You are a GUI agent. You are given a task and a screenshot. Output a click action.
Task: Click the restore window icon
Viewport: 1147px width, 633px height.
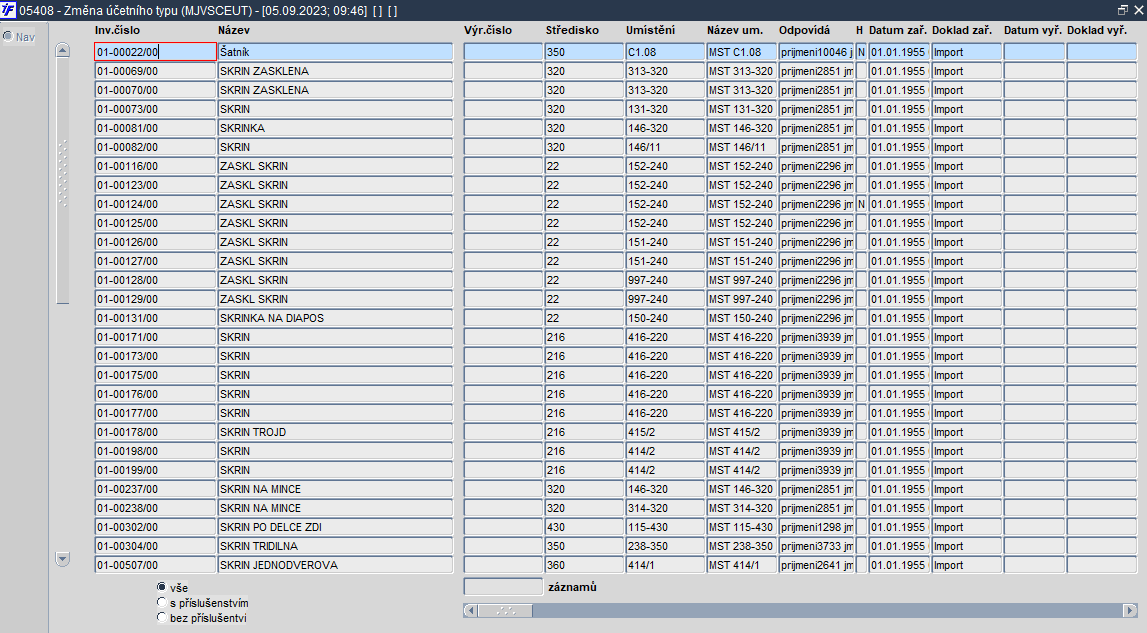point(1123,10)
